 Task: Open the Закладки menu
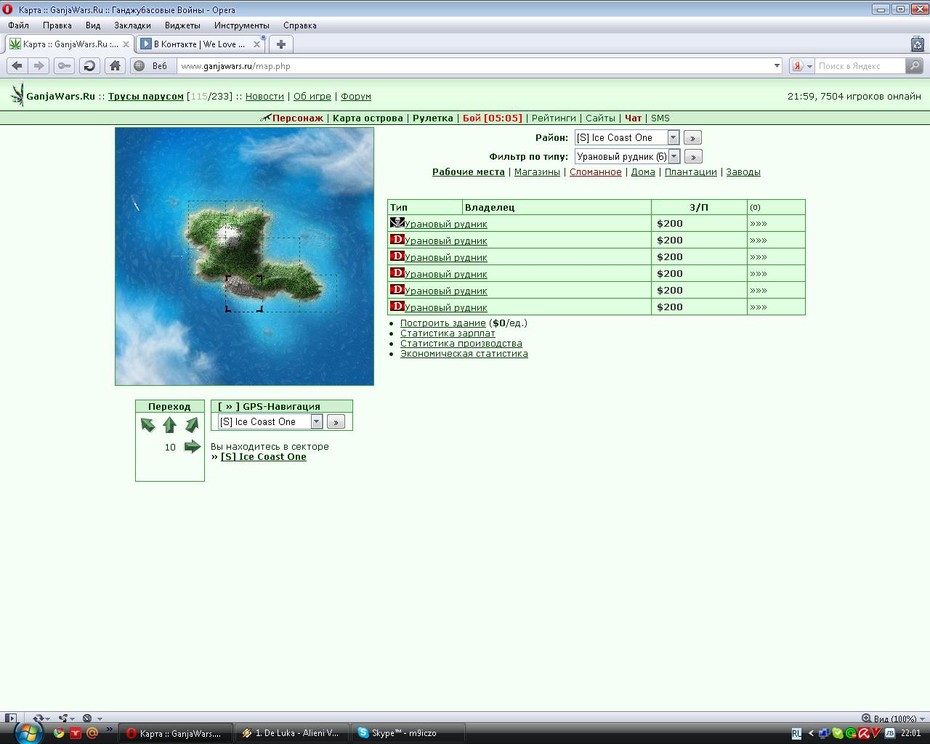pyautogui.click(x=132, y=26)
